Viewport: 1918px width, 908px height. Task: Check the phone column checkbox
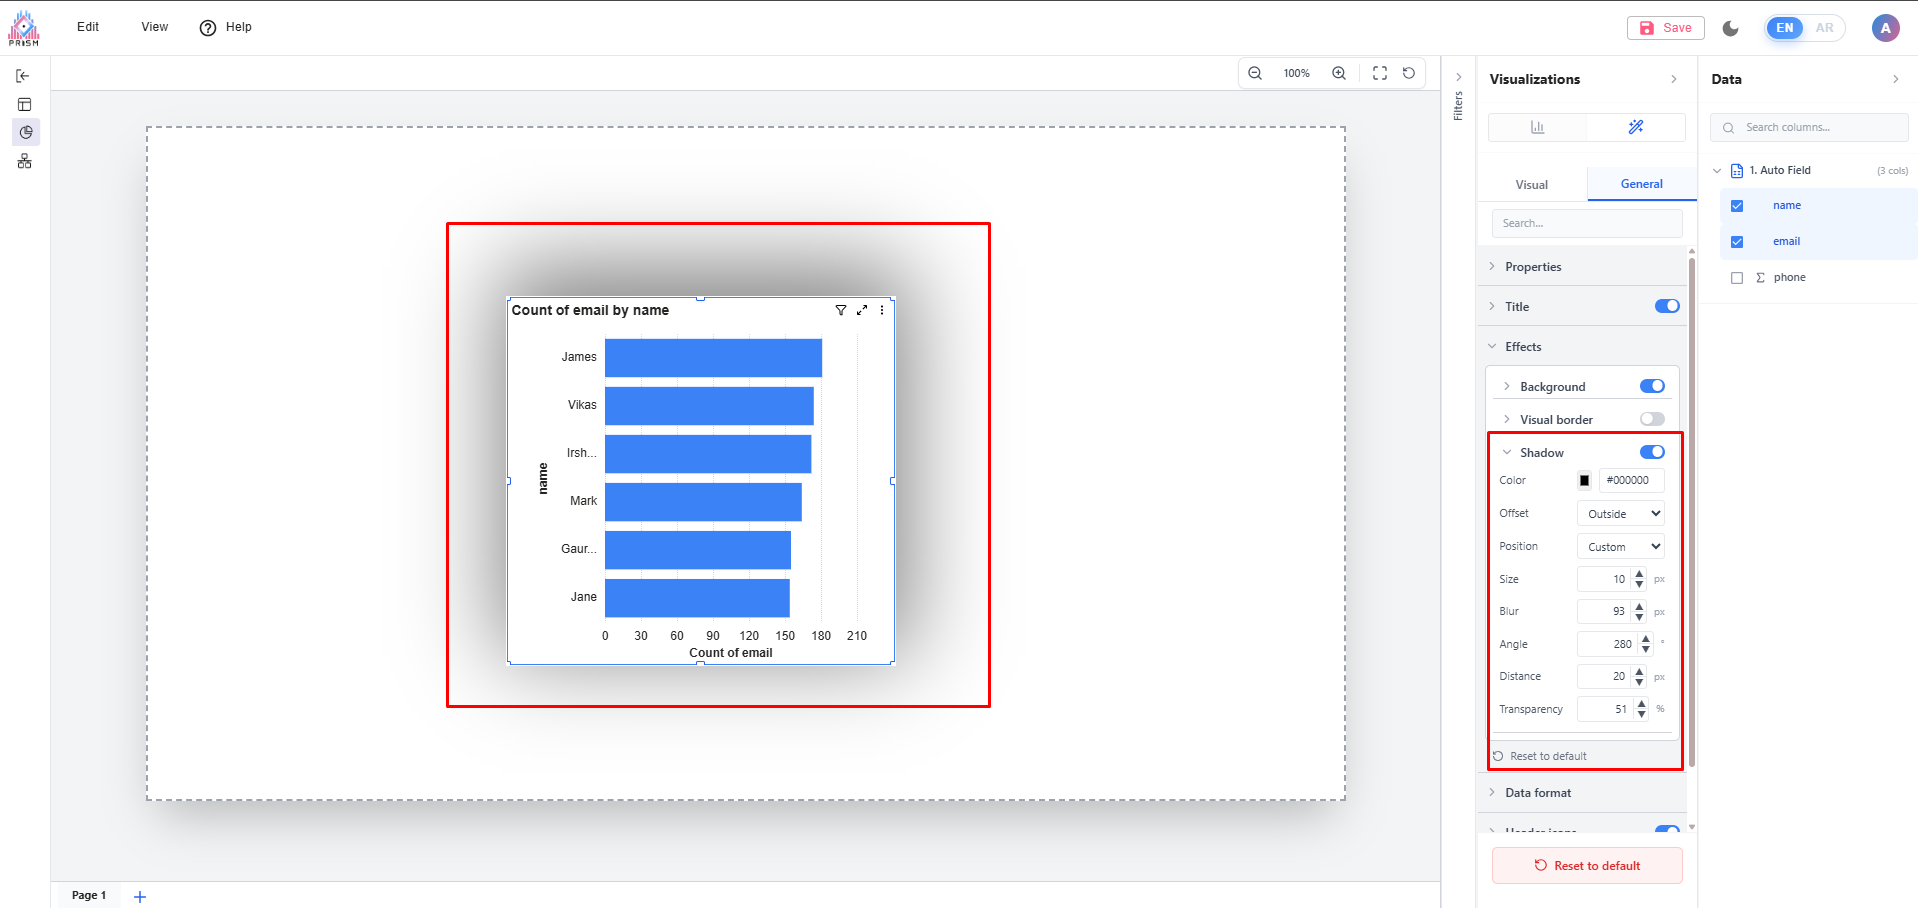point(1737,278)
